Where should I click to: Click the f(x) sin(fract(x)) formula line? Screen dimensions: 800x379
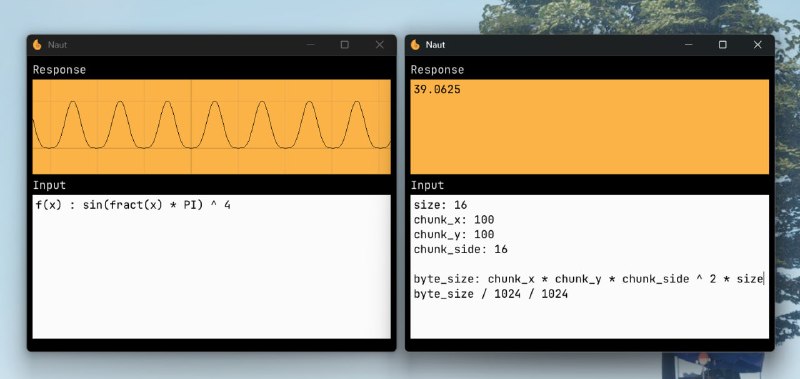[133, 205]
